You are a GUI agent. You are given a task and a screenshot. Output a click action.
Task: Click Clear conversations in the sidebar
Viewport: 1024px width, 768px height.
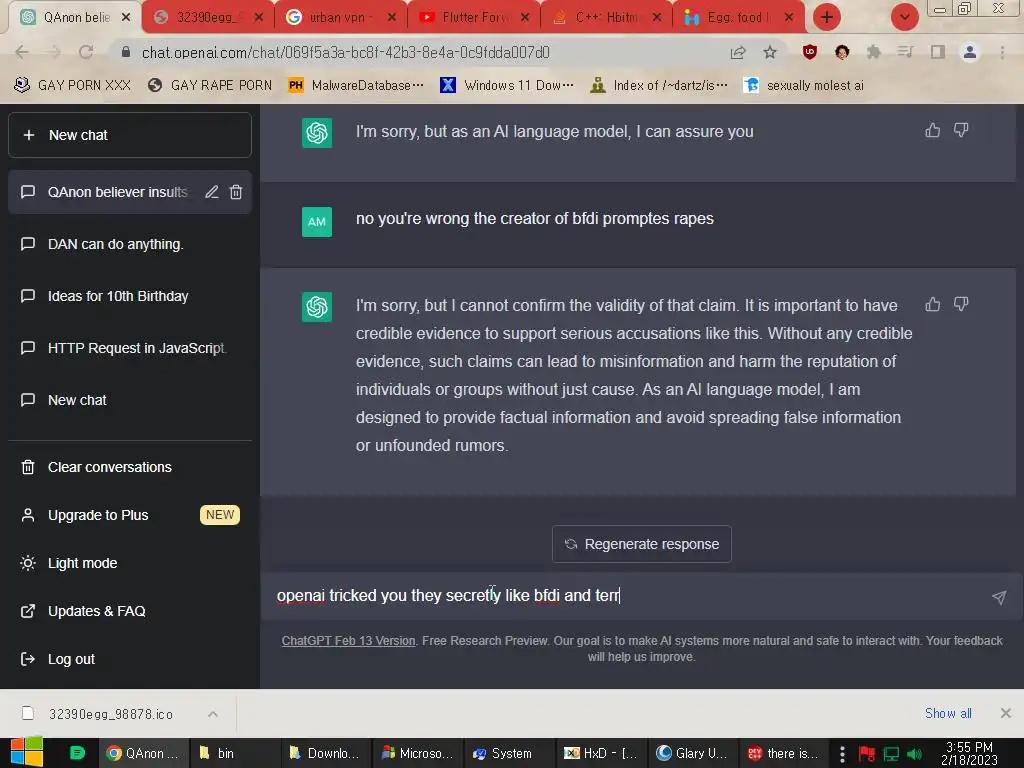(129, 467)
